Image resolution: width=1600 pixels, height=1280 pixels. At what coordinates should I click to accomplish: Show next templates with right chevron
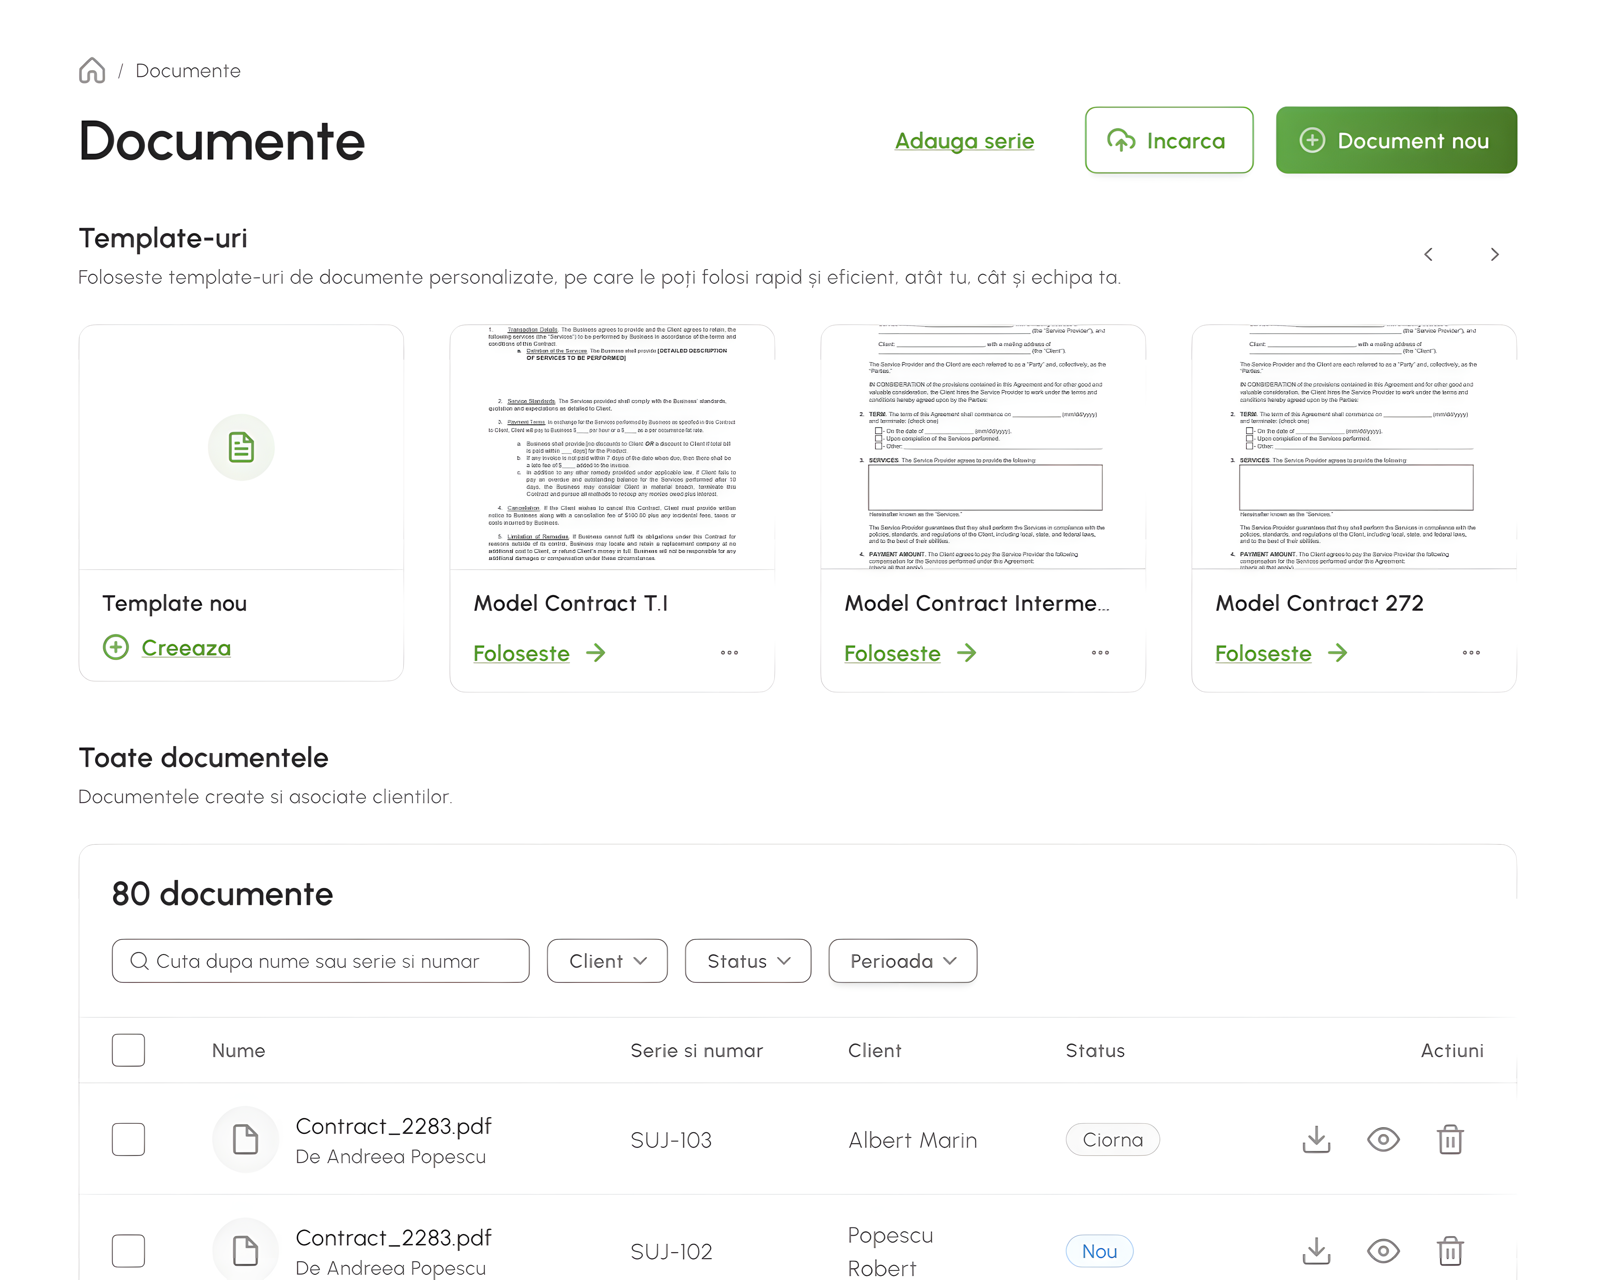[x=1495, y=255]
